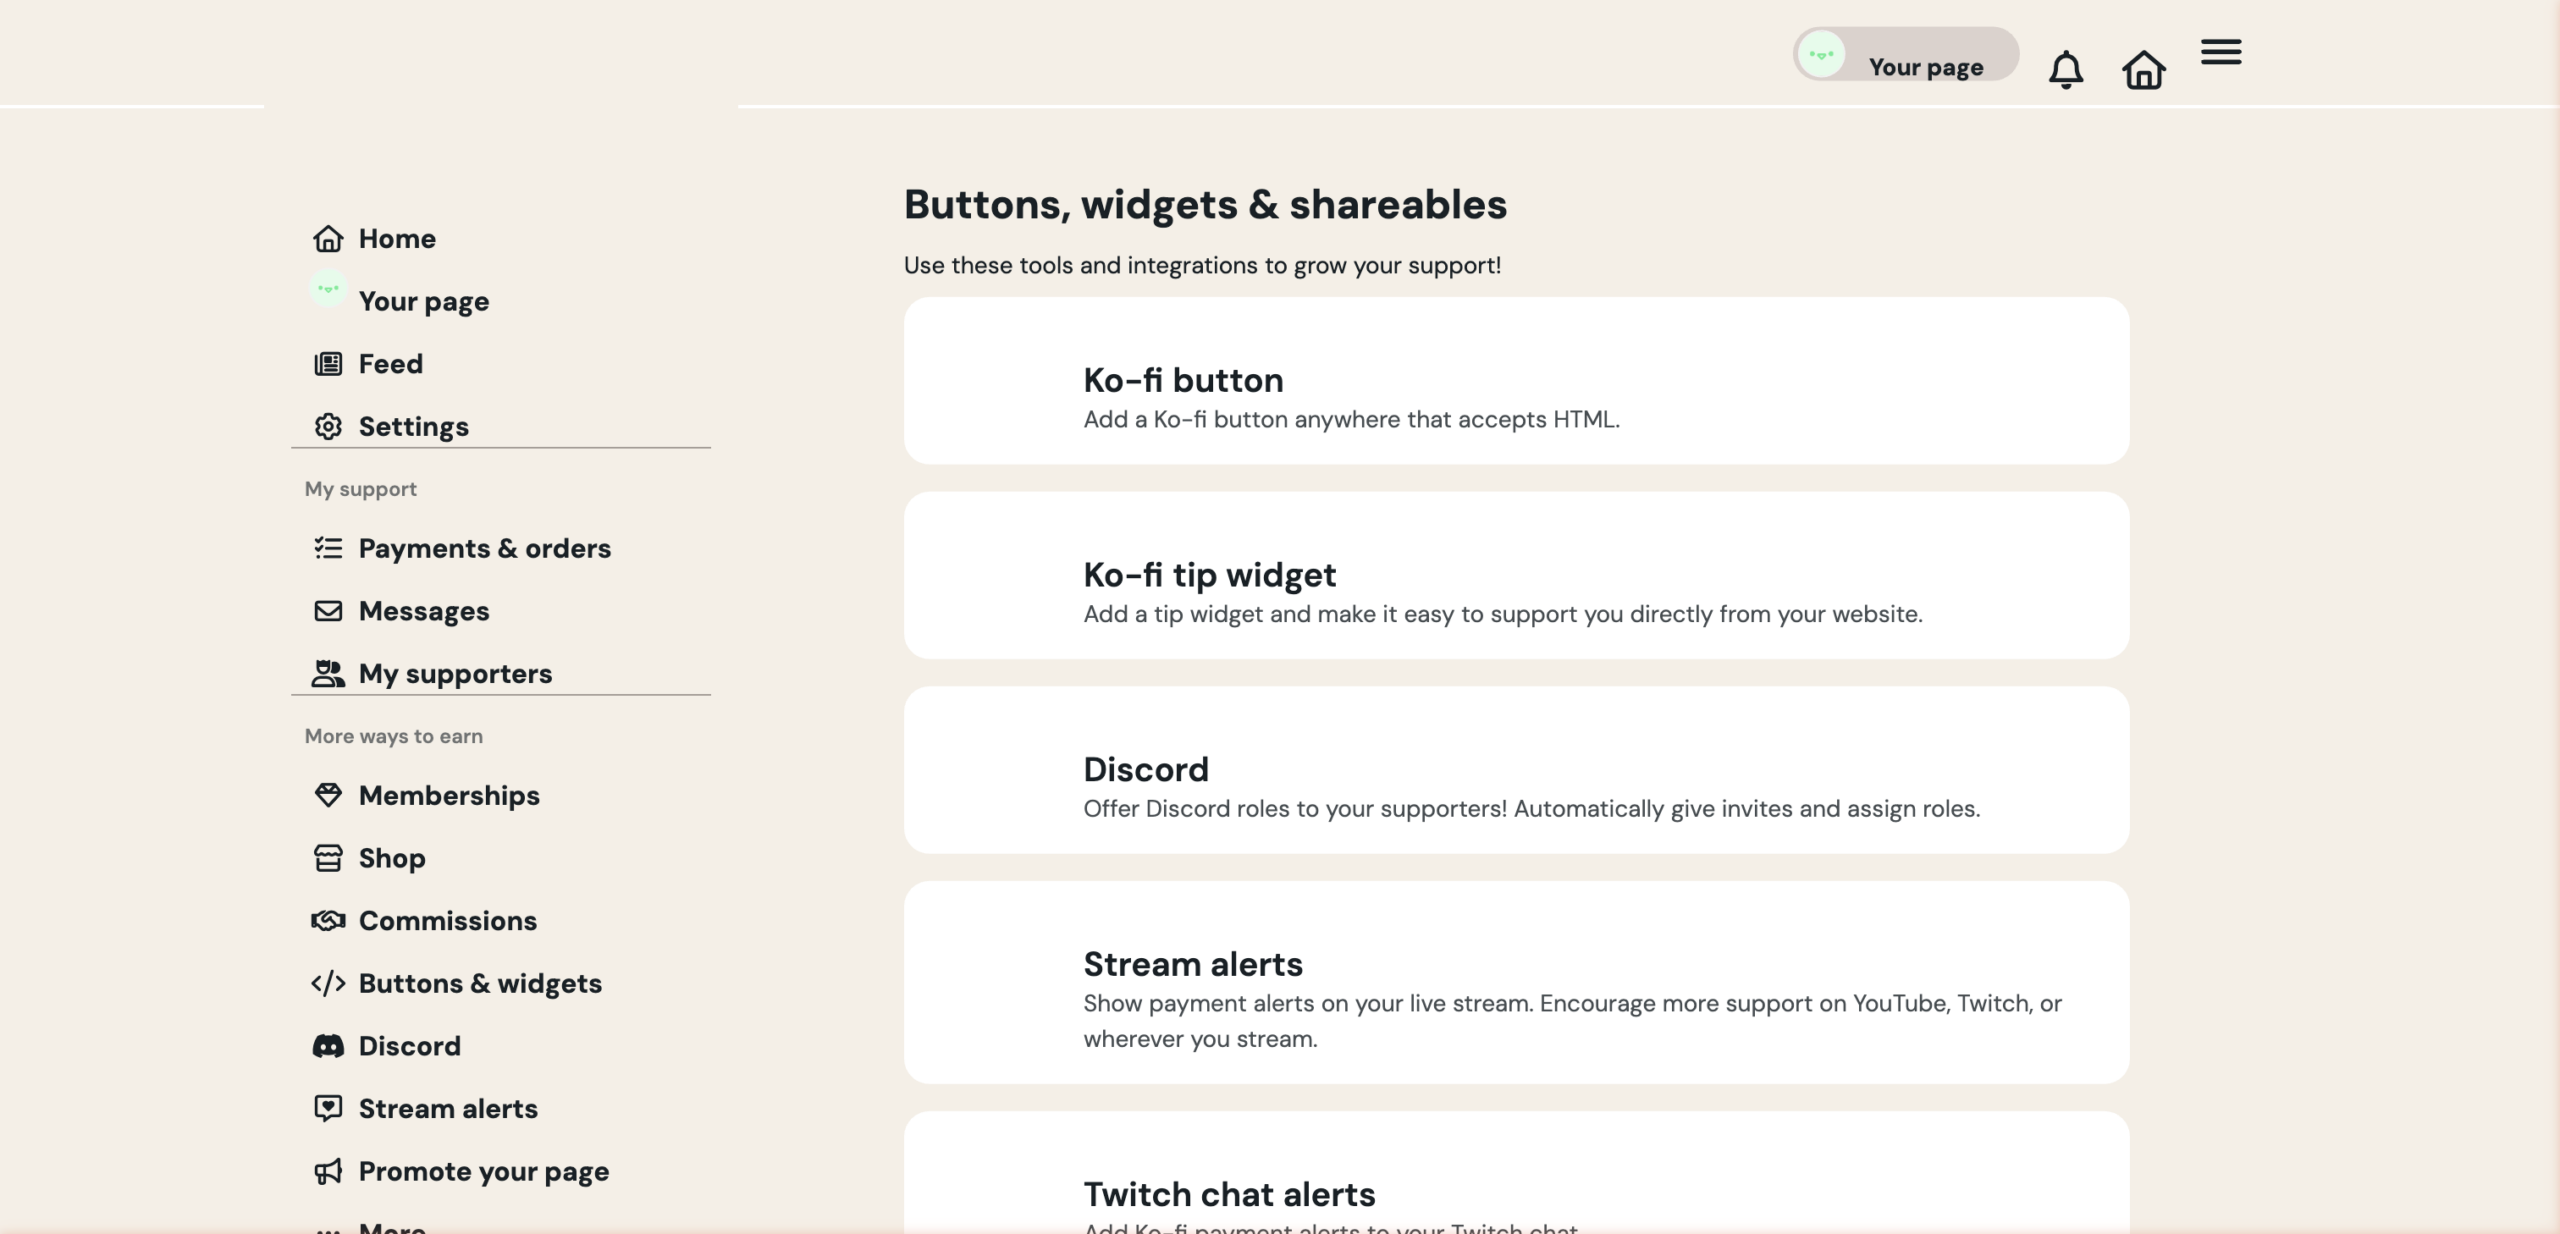Open the notifications bell icon
The image size is (2560, 1234).
point(2065,70)
